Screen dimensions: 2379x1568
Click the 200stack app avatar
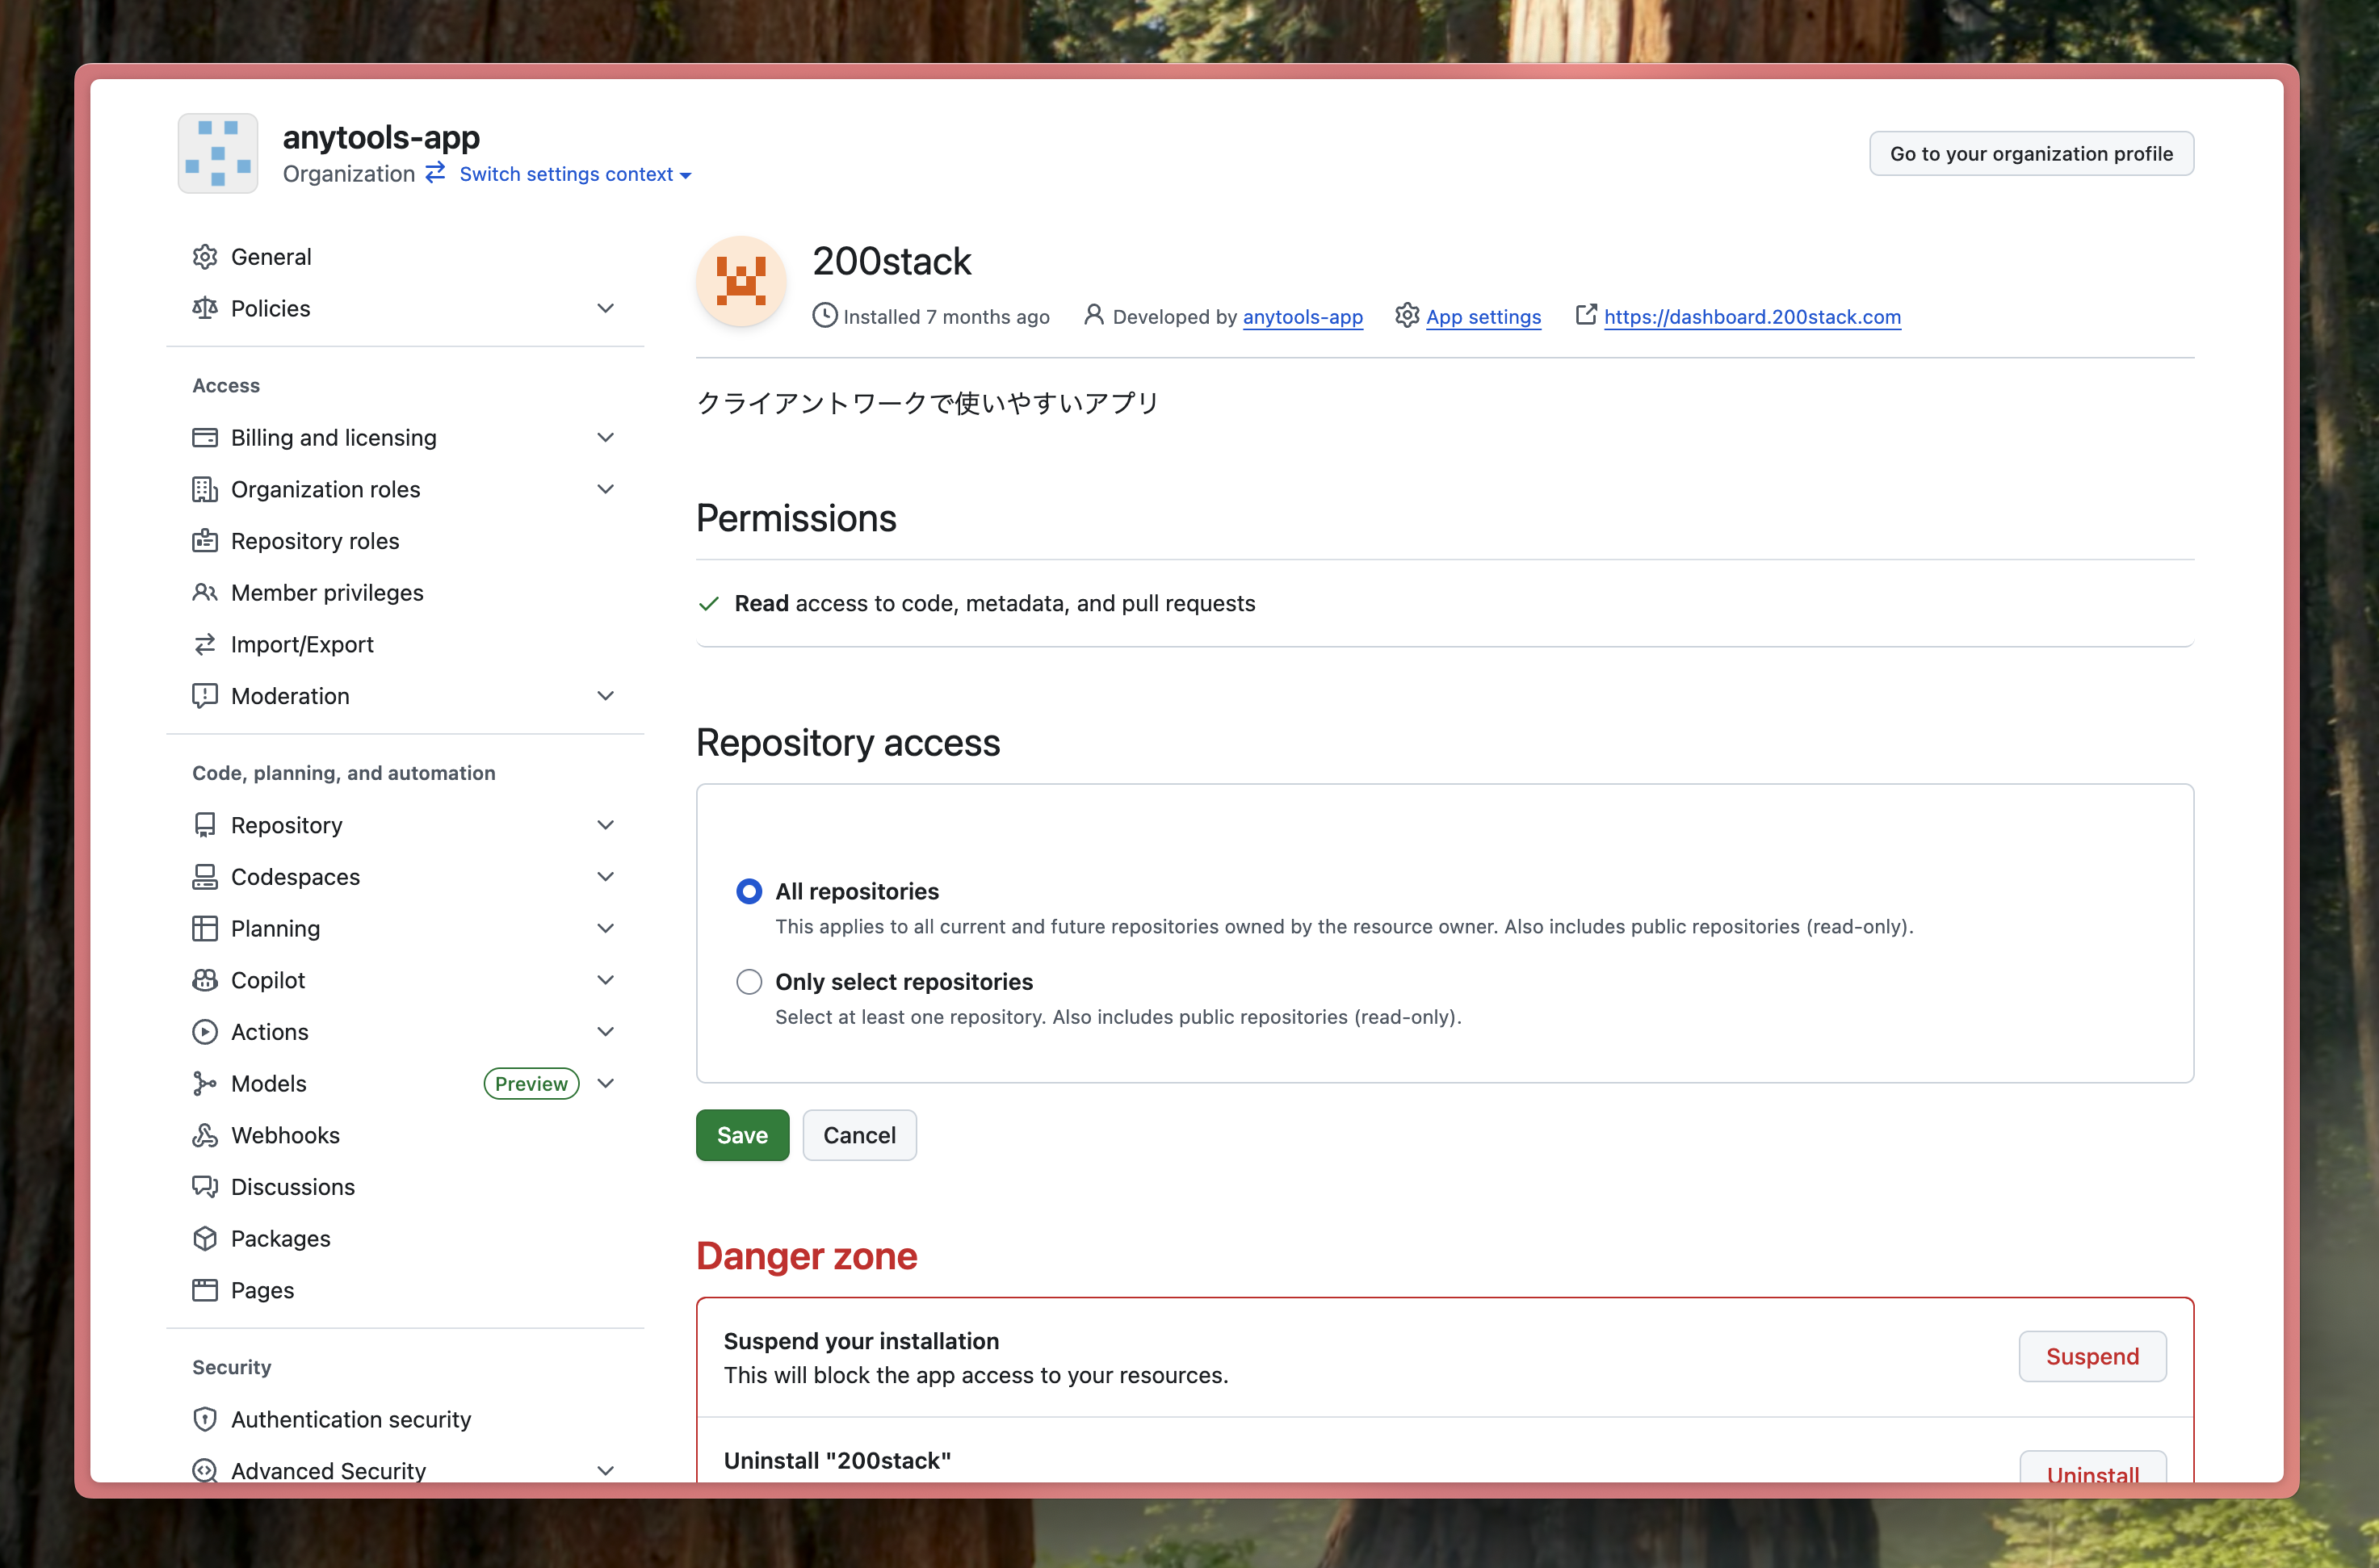point(741,281)
